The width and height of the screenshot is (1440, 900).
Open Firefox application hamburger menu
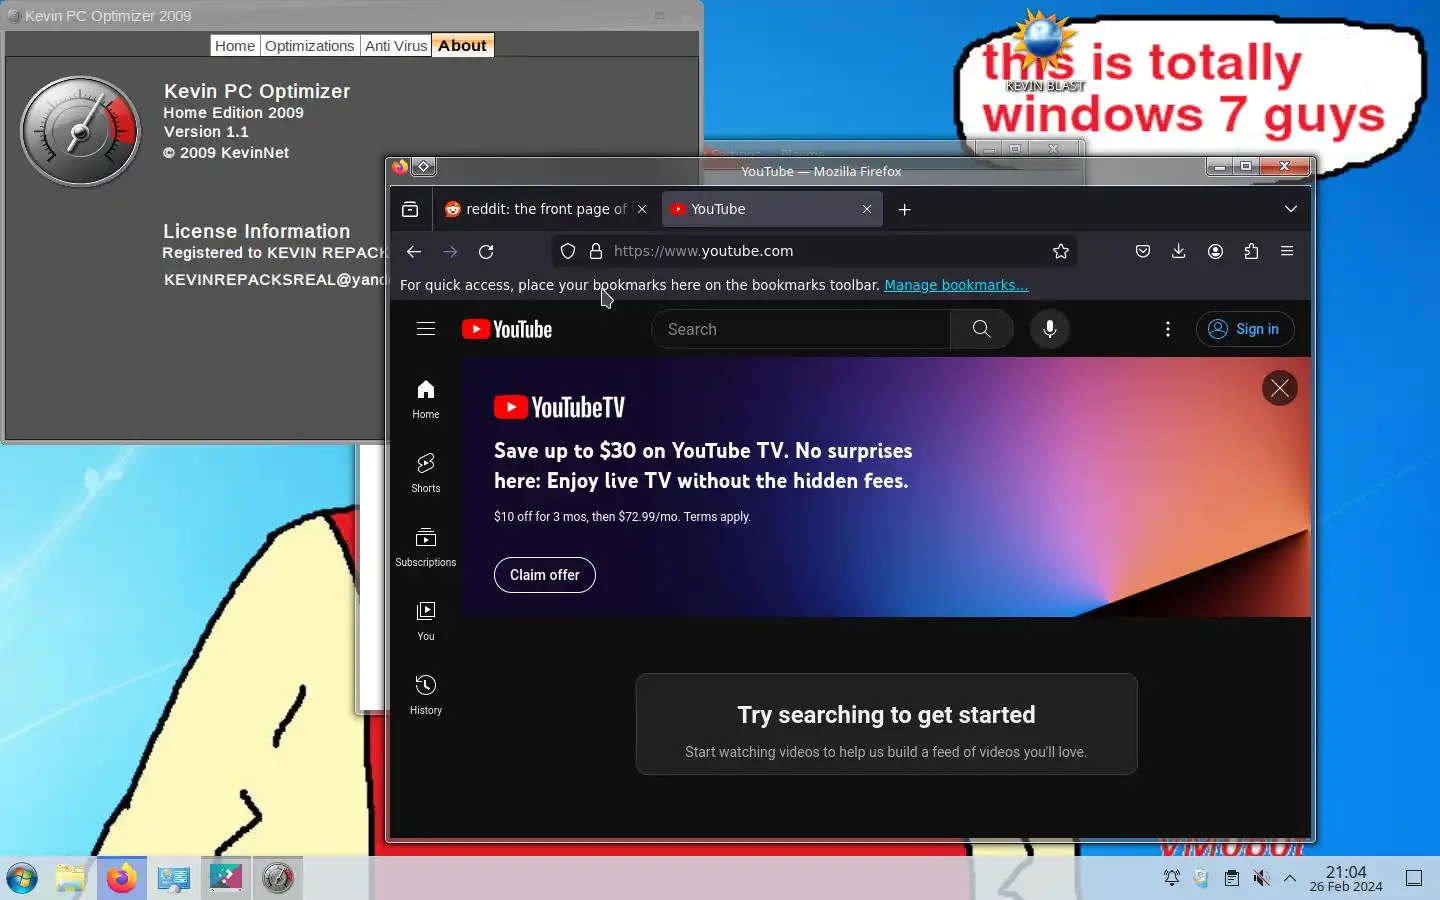pyautogui.click(x=1287, y=251)
